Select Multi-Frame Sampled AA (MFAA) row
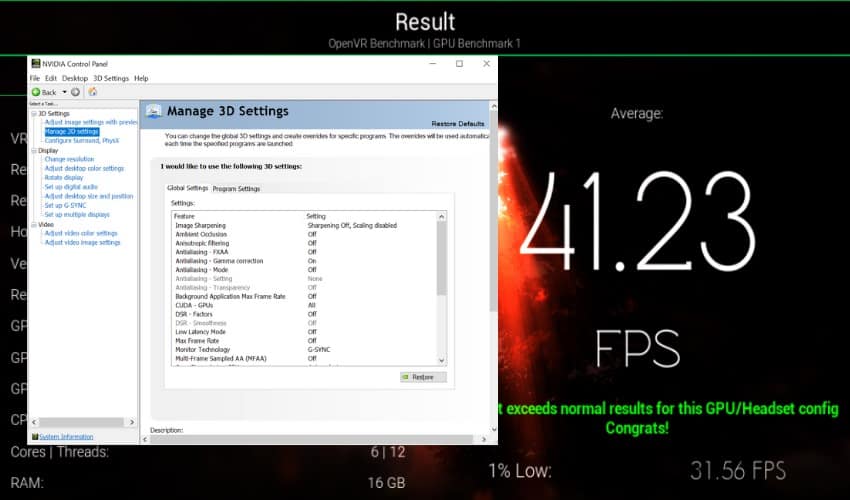Screen dimensions: 850x500 pos(305,358)
